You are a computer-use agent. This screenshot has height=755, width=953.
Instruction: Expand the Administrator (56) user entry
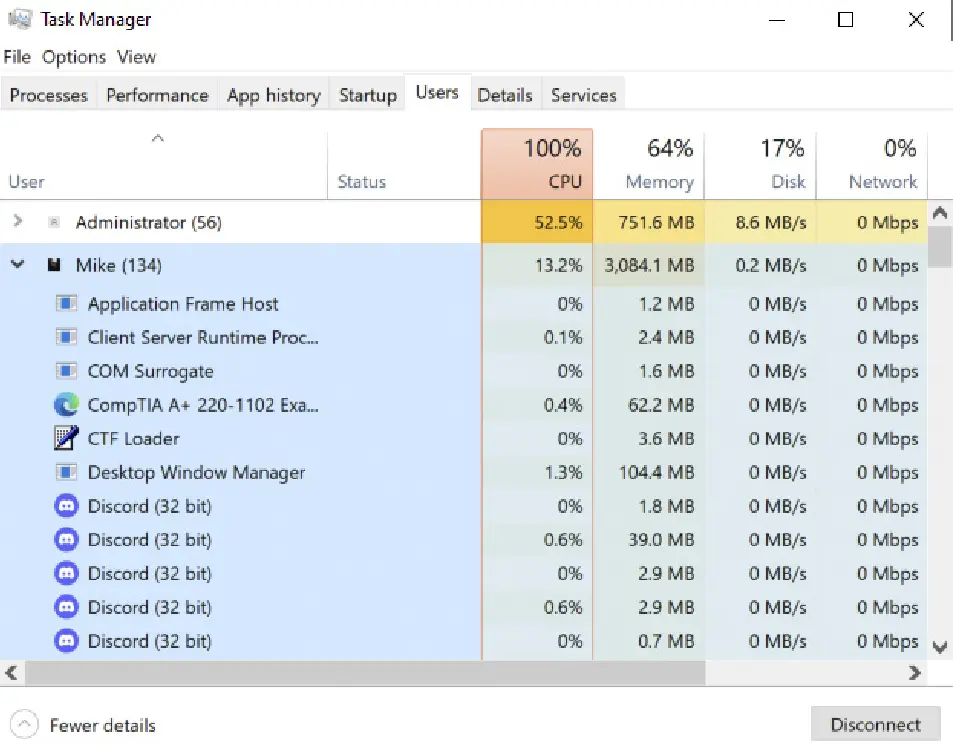(18, 222)
